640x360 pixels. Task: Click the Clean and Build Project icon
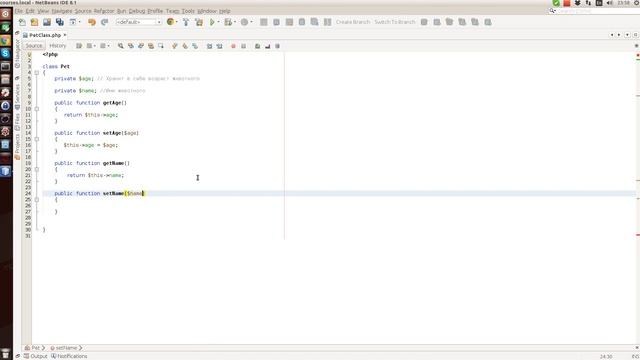199,22
